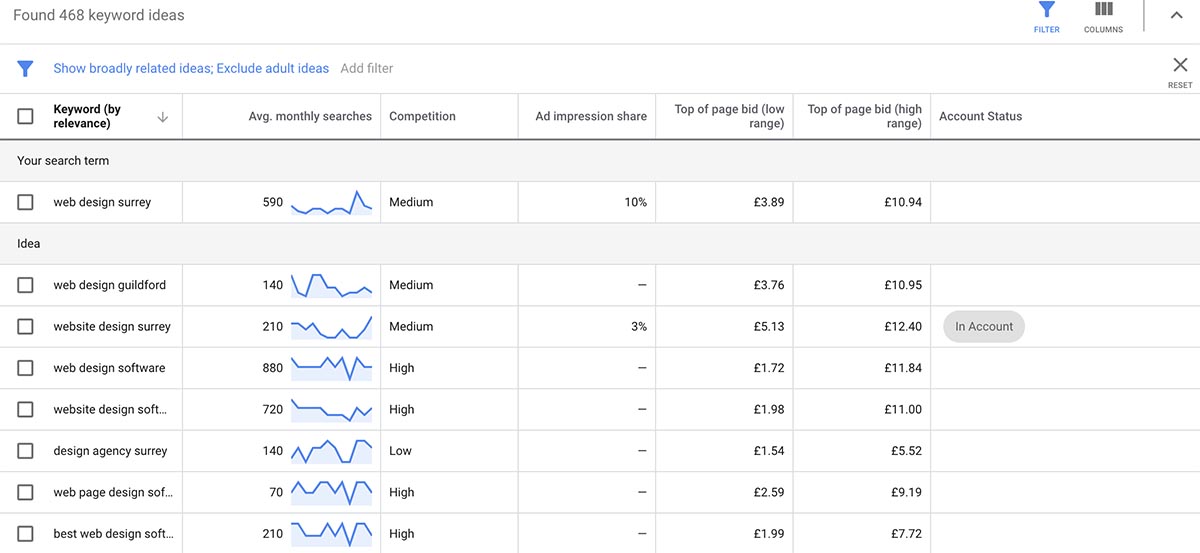Click Add filter
The height and width of the screenshot is (553, 1200).
tap(367, 68)
